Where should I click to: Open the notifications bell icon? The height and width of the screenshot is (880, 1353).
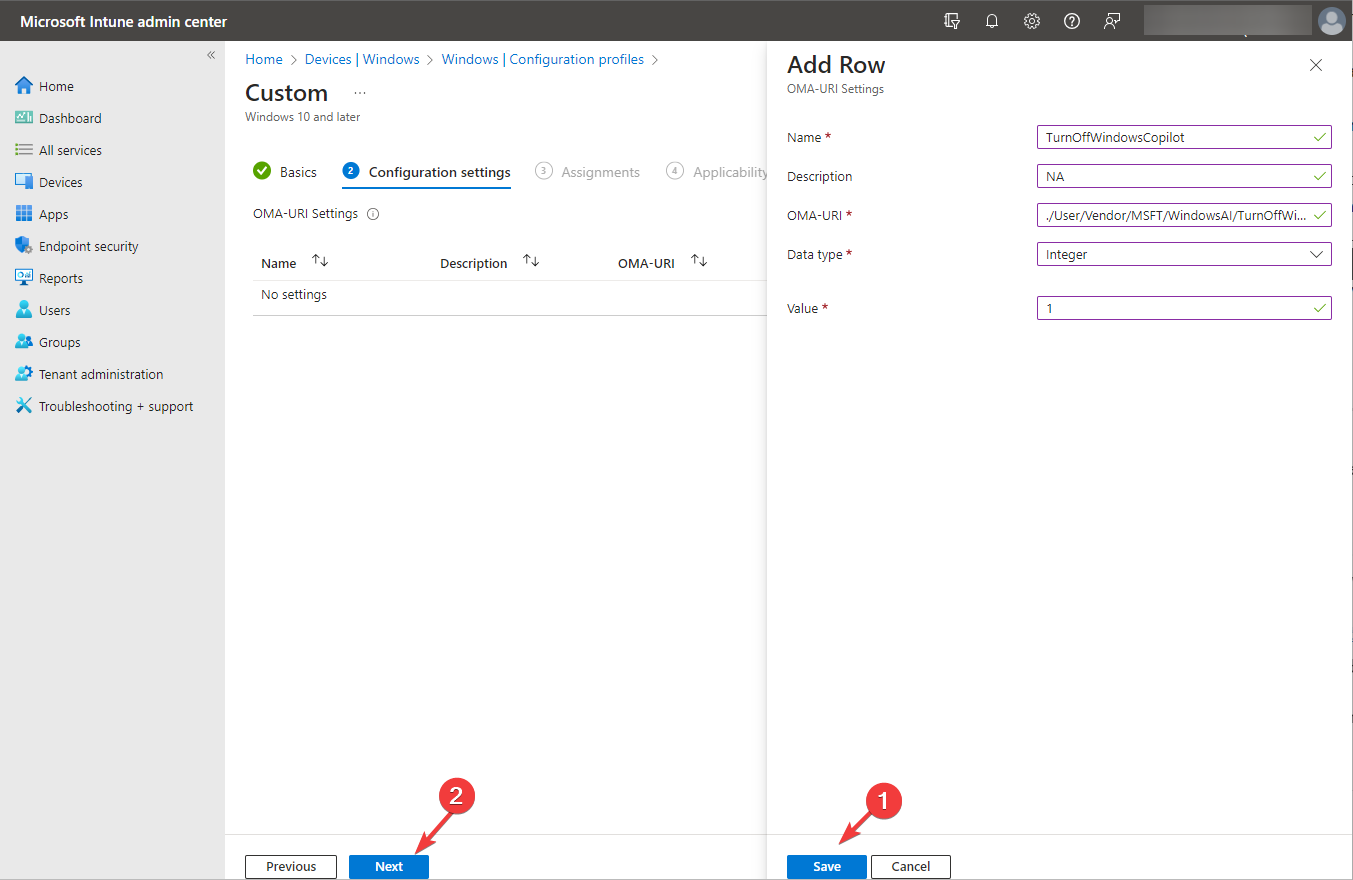[x=992, y=21]
